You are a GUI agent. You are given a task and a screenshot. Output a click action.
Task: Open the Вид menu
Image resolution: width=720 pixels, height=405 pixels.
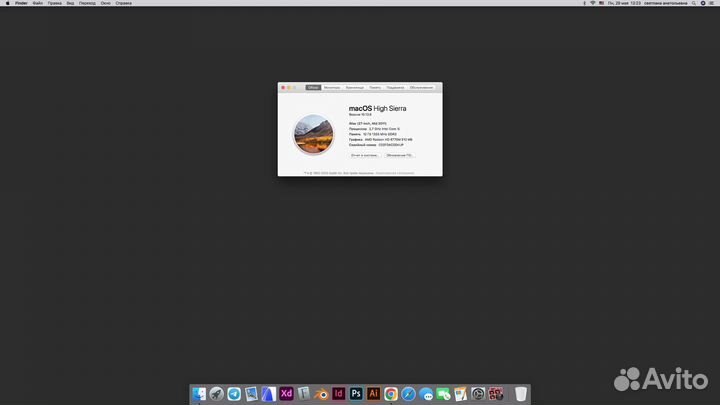pyautogui.click(x=70, y=3)
